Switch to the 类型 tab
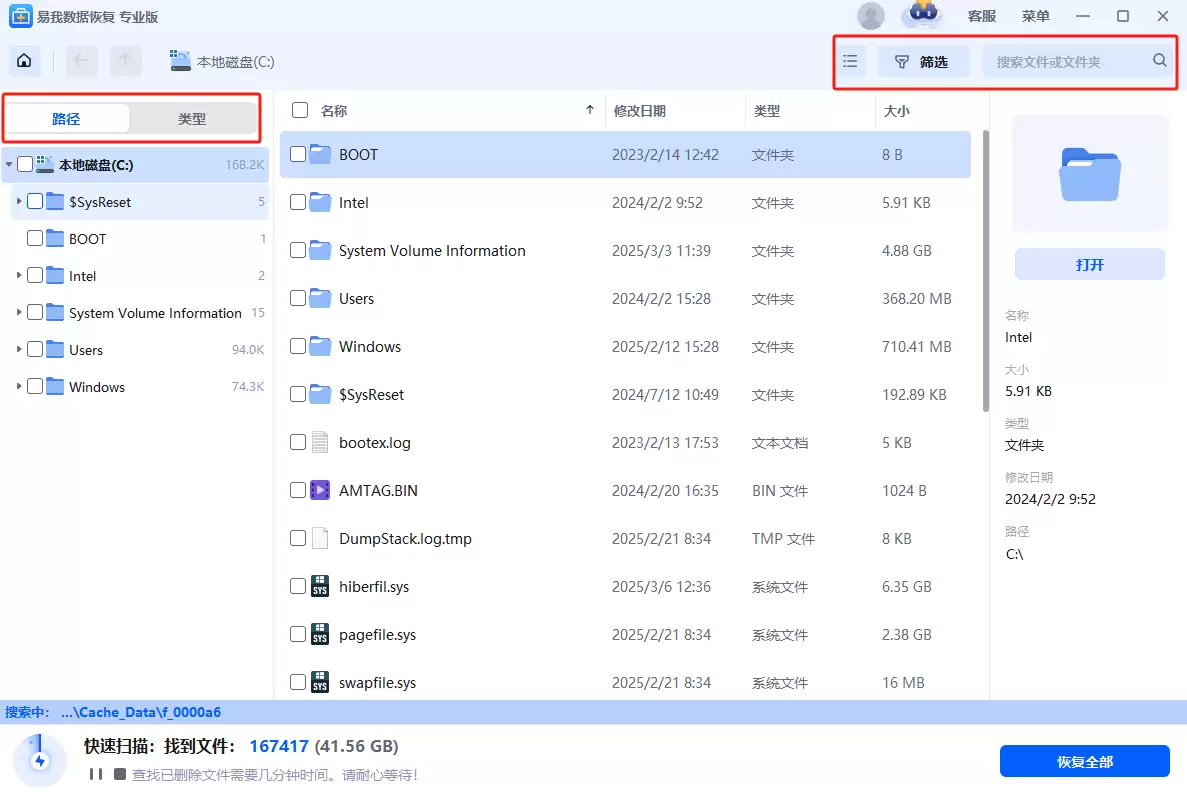The height and width of the screenshot is (792, 1187). 192,119
